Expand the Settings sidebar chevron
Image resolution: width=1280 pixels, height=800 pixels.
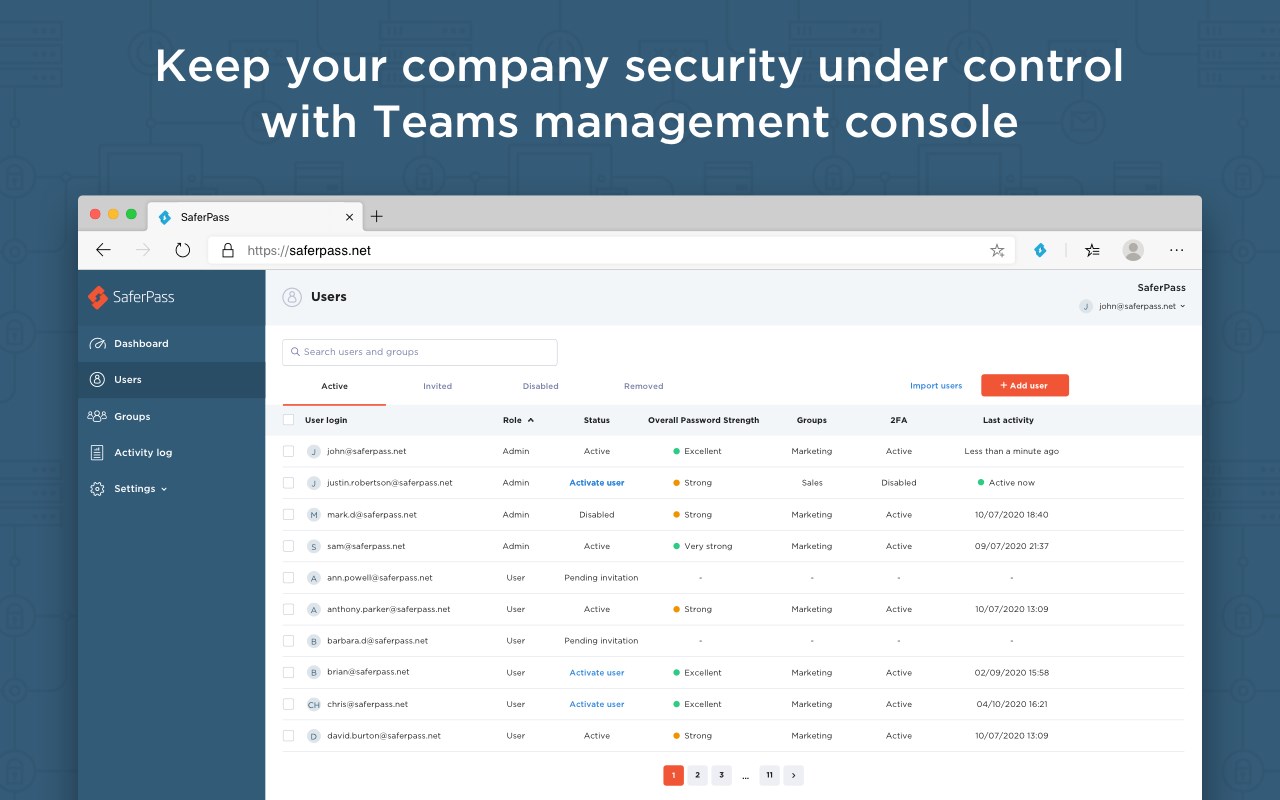point(162,489)
